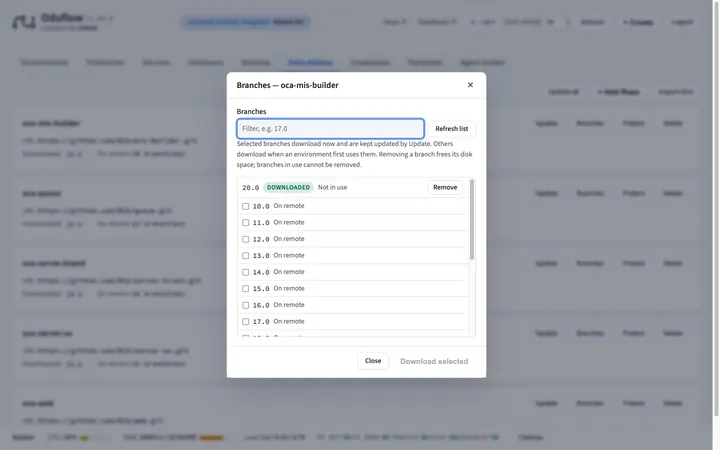The height and width of the screenshot is (450, 720).
Task: Click the Download selected button
Action: (434, 361)
